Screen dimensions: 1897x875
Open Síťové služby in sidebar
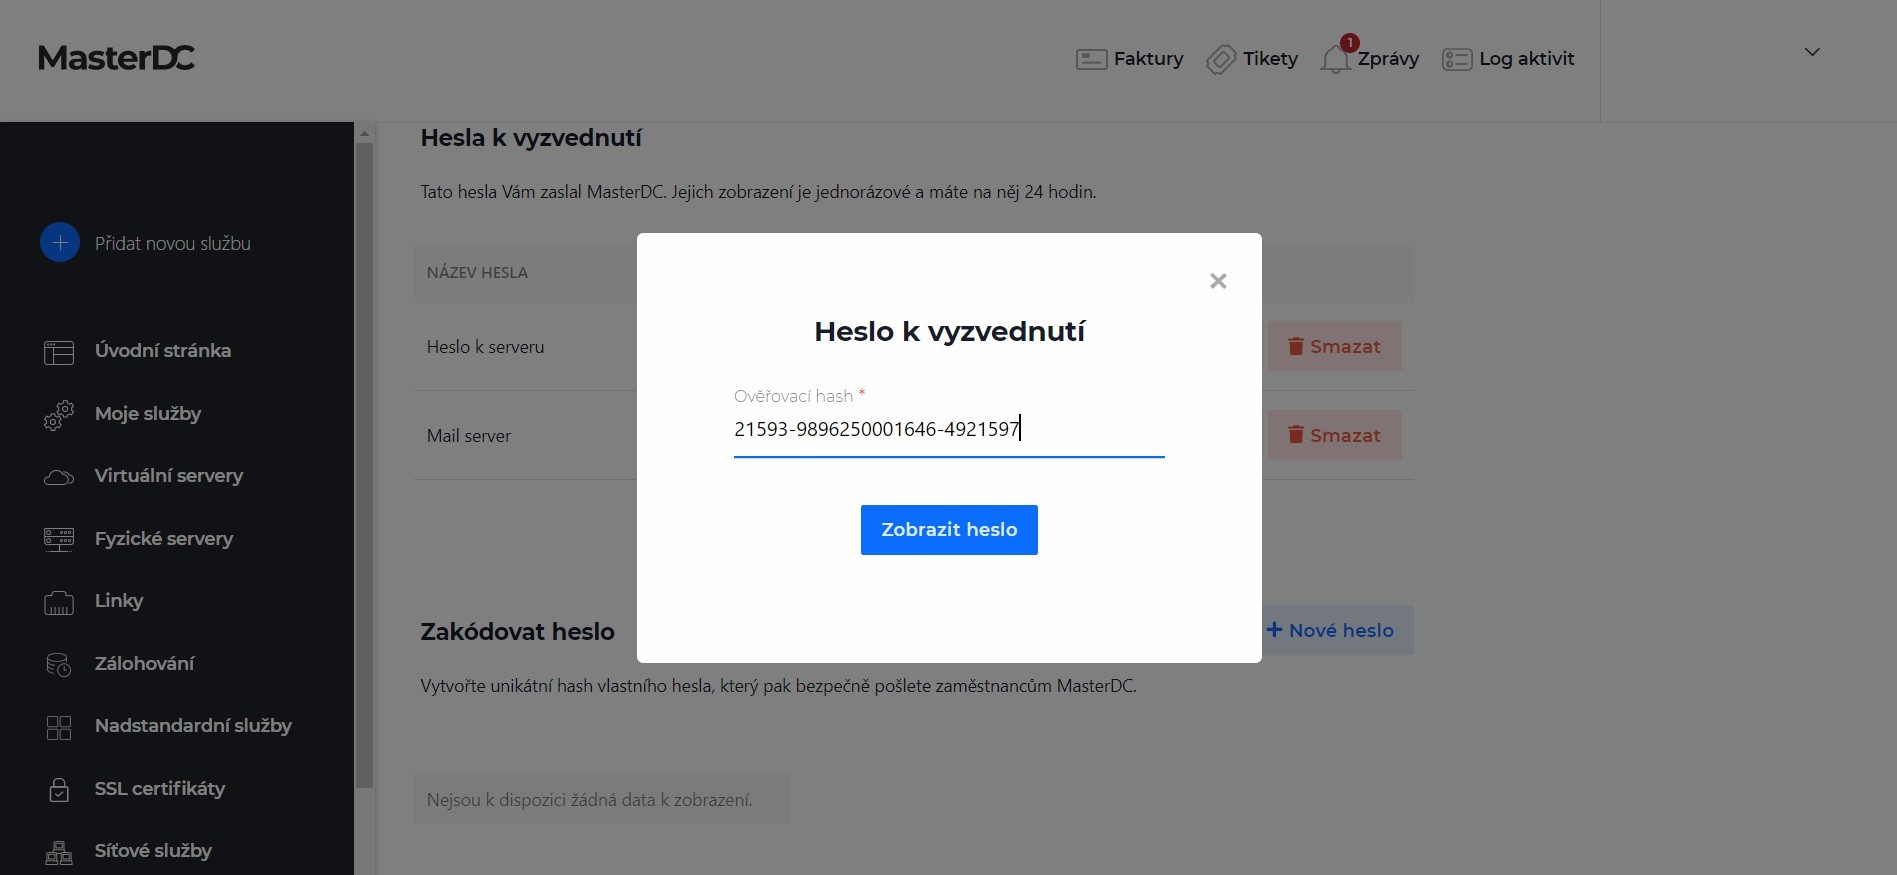pyautogui.click(x=153, y=851)
